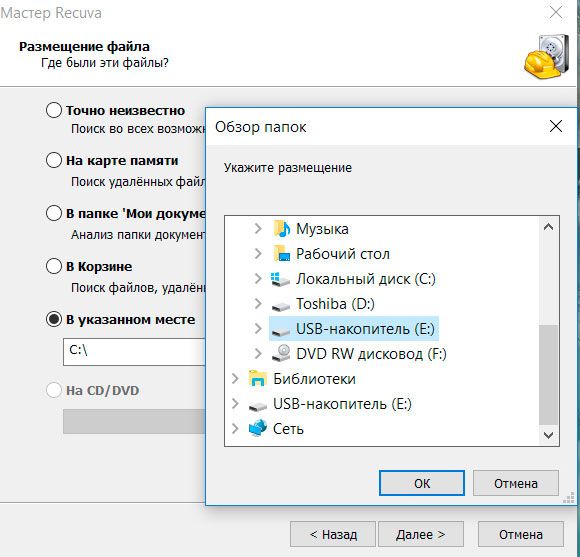Click the Recuva hard hat wizard icon

pyautogui.click(x=547, y=55)
